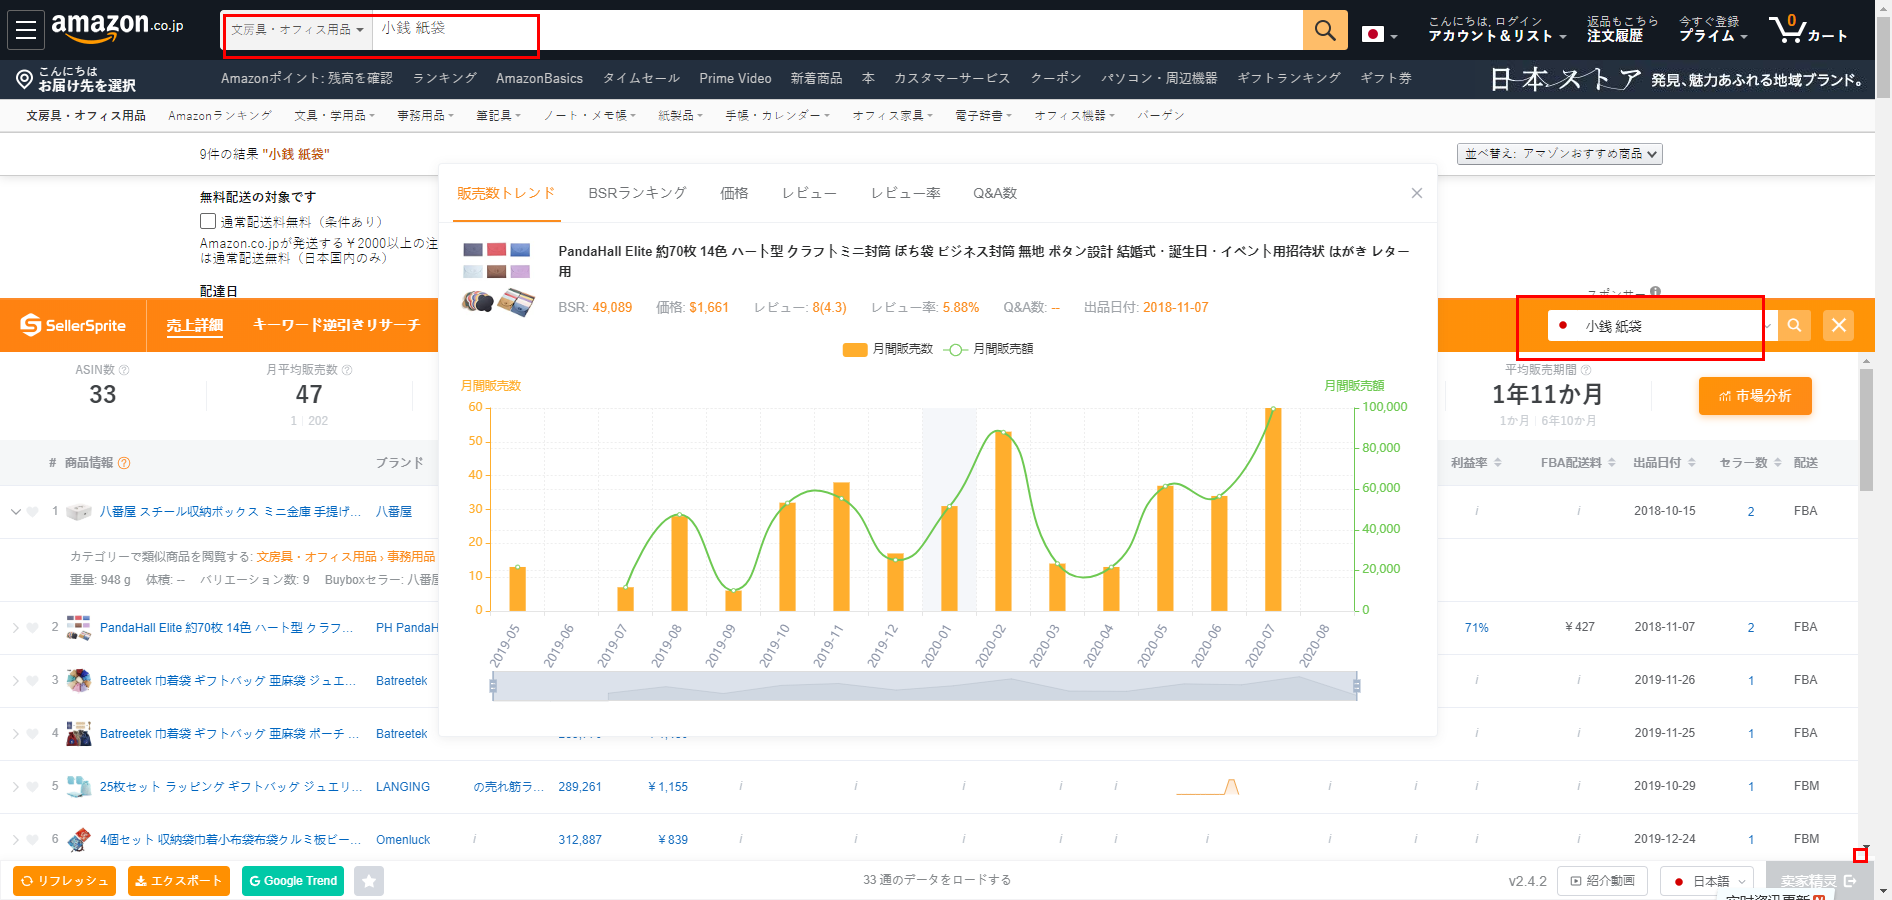Sort by 出品日付 column arrows

point(1691,463)
